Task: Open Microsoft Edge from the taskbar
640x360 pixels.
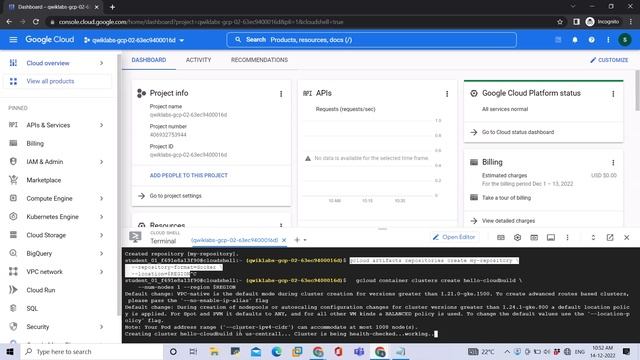Action: click(x=276, y=351)
